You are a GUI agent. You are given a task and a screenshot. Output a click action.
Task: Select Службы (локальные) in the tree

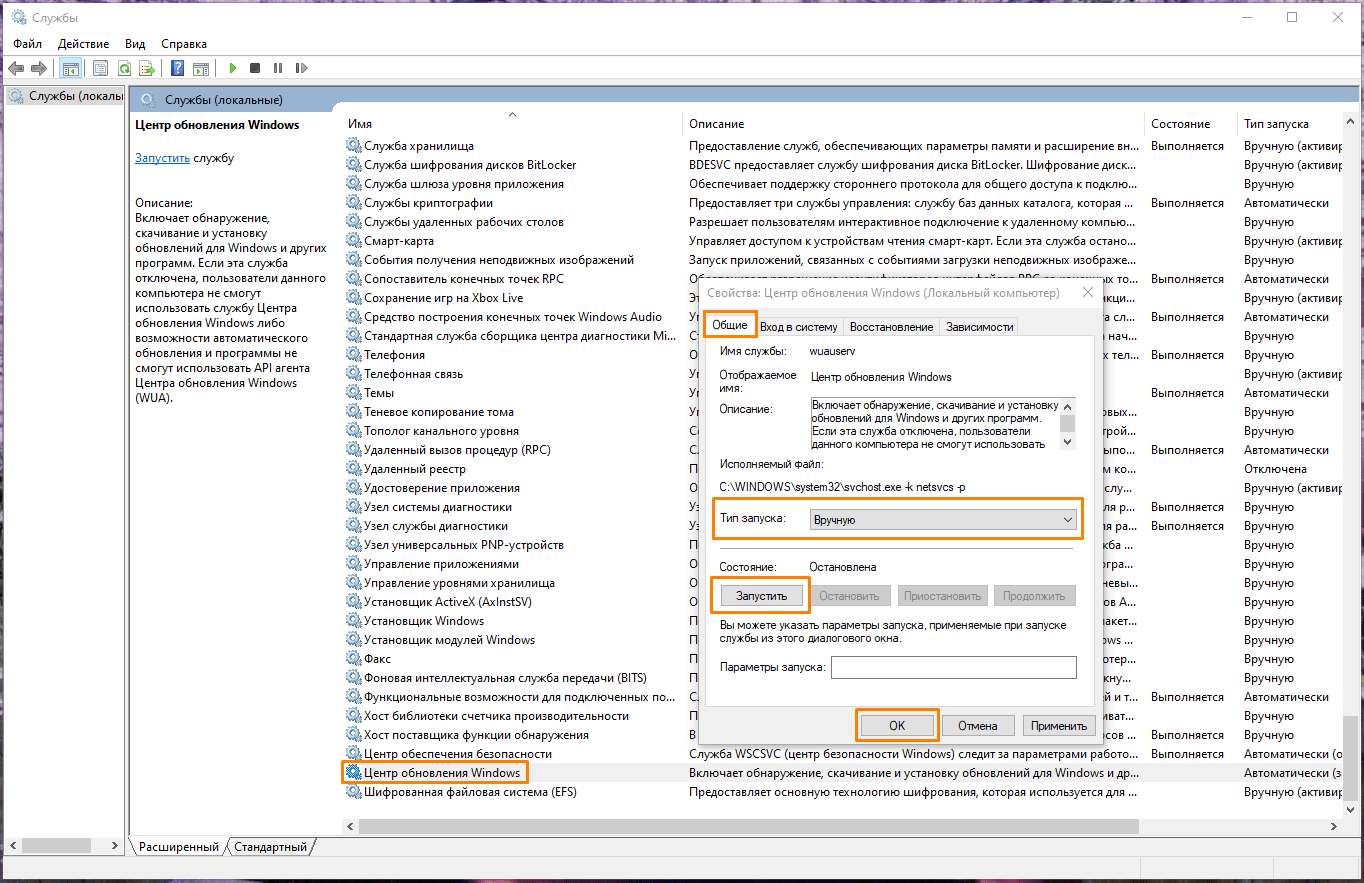tap(66, 96)
